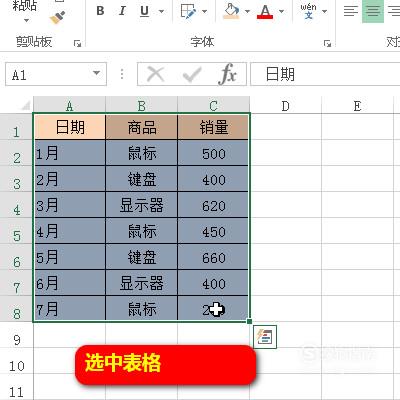Expand the Name Box dropdown
This screenshot has height=400, width=400.
(97, 73)
